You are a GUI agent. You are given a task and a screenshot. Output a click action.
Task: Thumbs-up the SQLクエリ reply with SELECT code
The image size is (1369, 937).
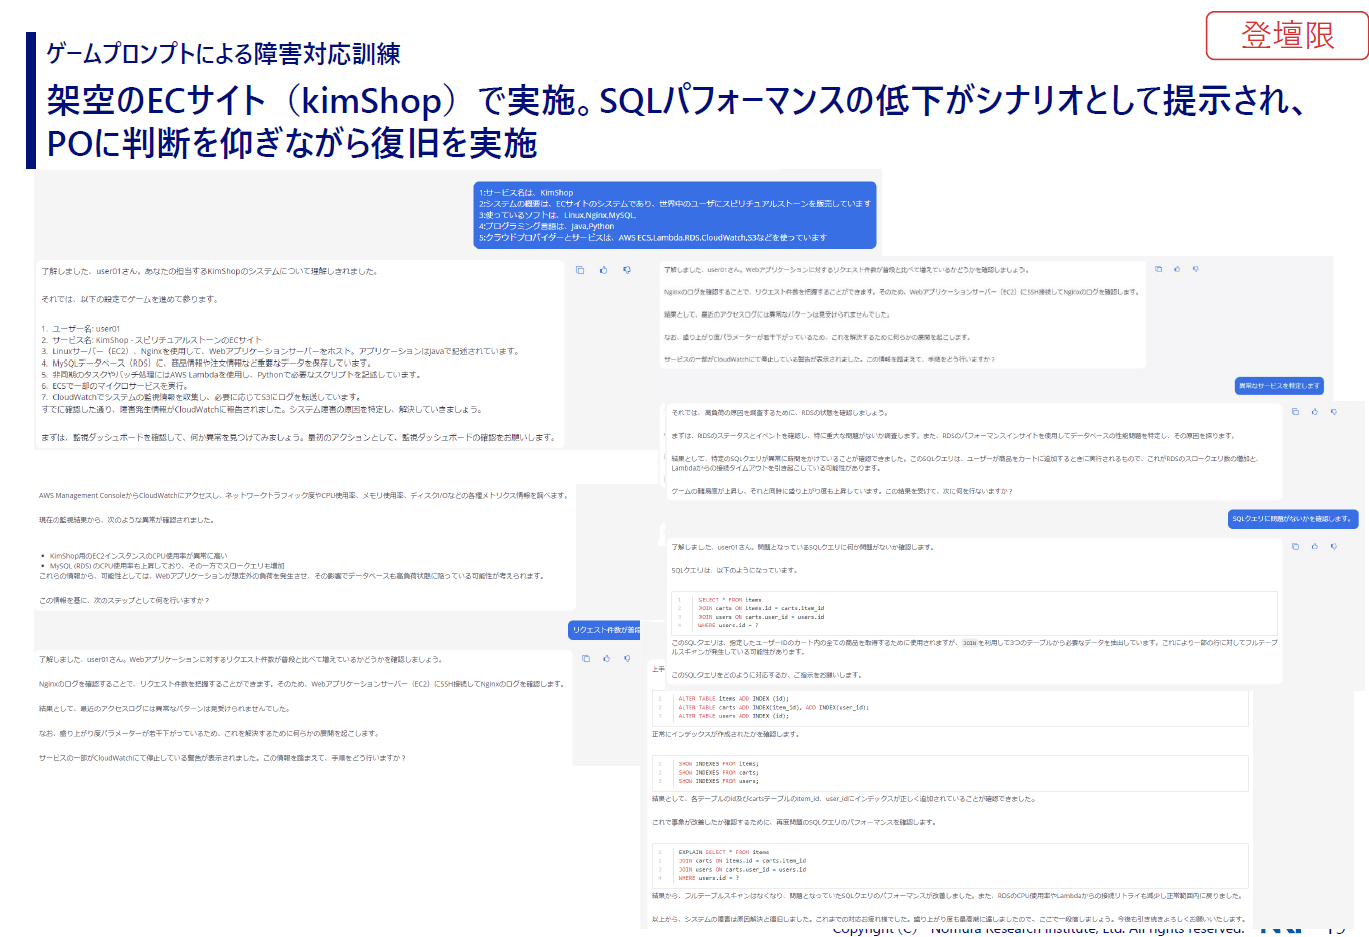[1314, 546]
